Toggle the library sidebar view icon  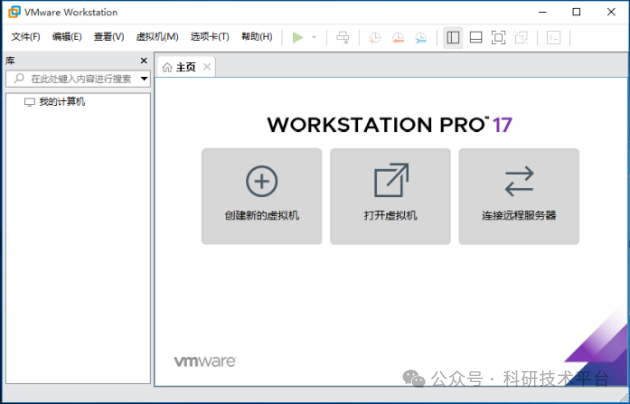(453, 37)
